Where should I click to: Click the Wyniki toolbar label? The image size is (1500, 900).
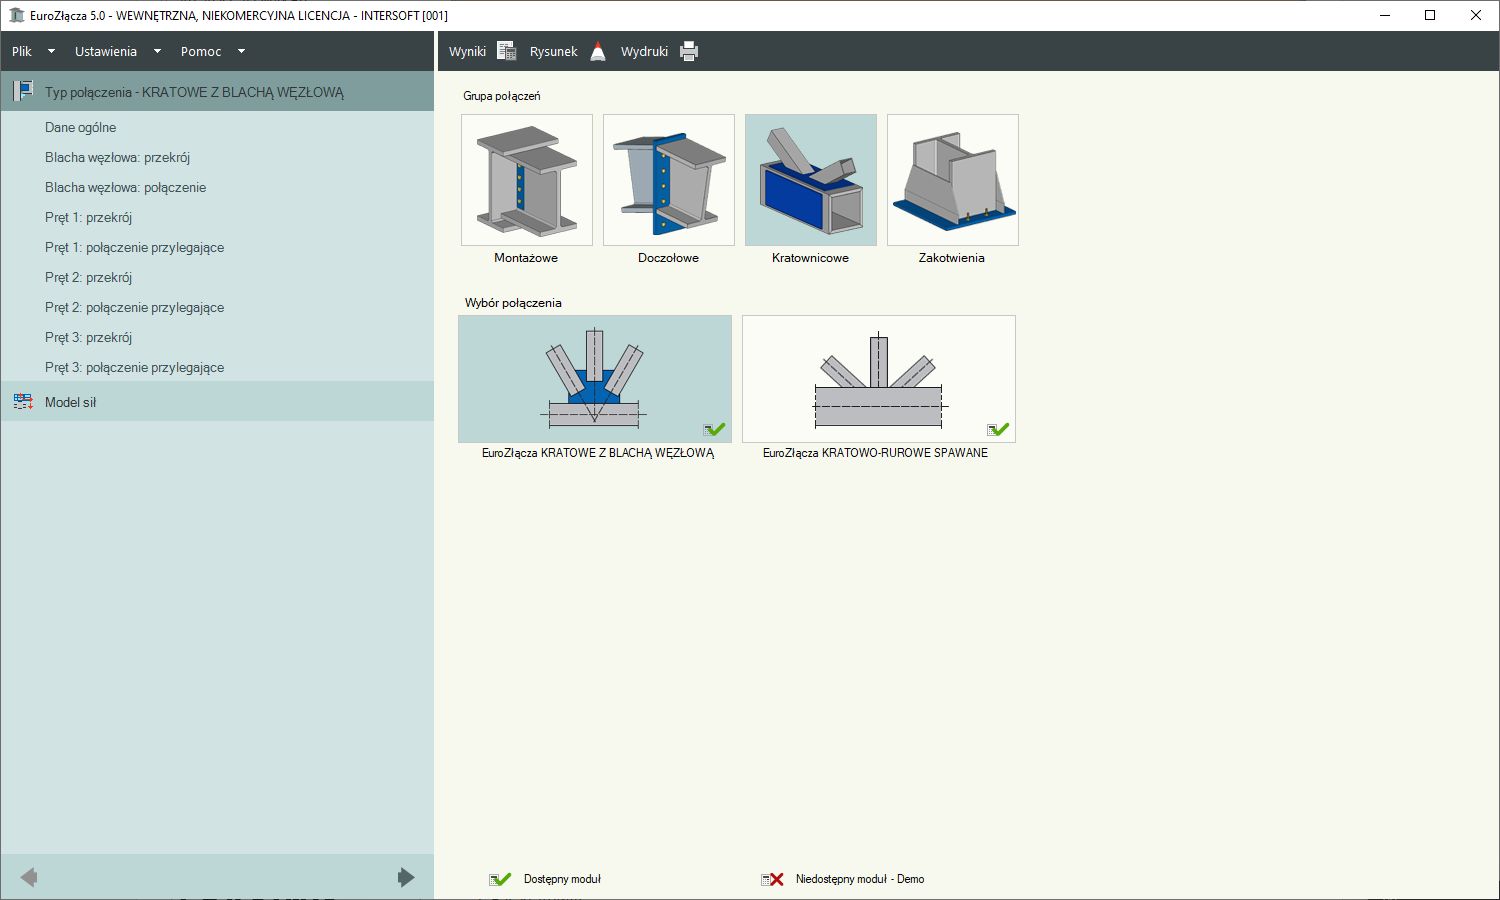tap(467, 51)
